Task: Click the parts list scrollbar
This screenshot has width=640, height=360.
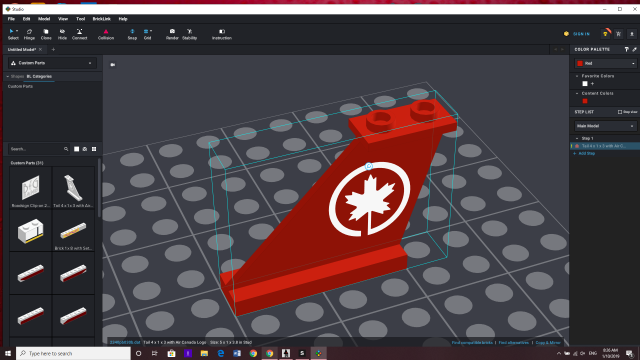Action: pyautogui.click(x=99, y=188)
